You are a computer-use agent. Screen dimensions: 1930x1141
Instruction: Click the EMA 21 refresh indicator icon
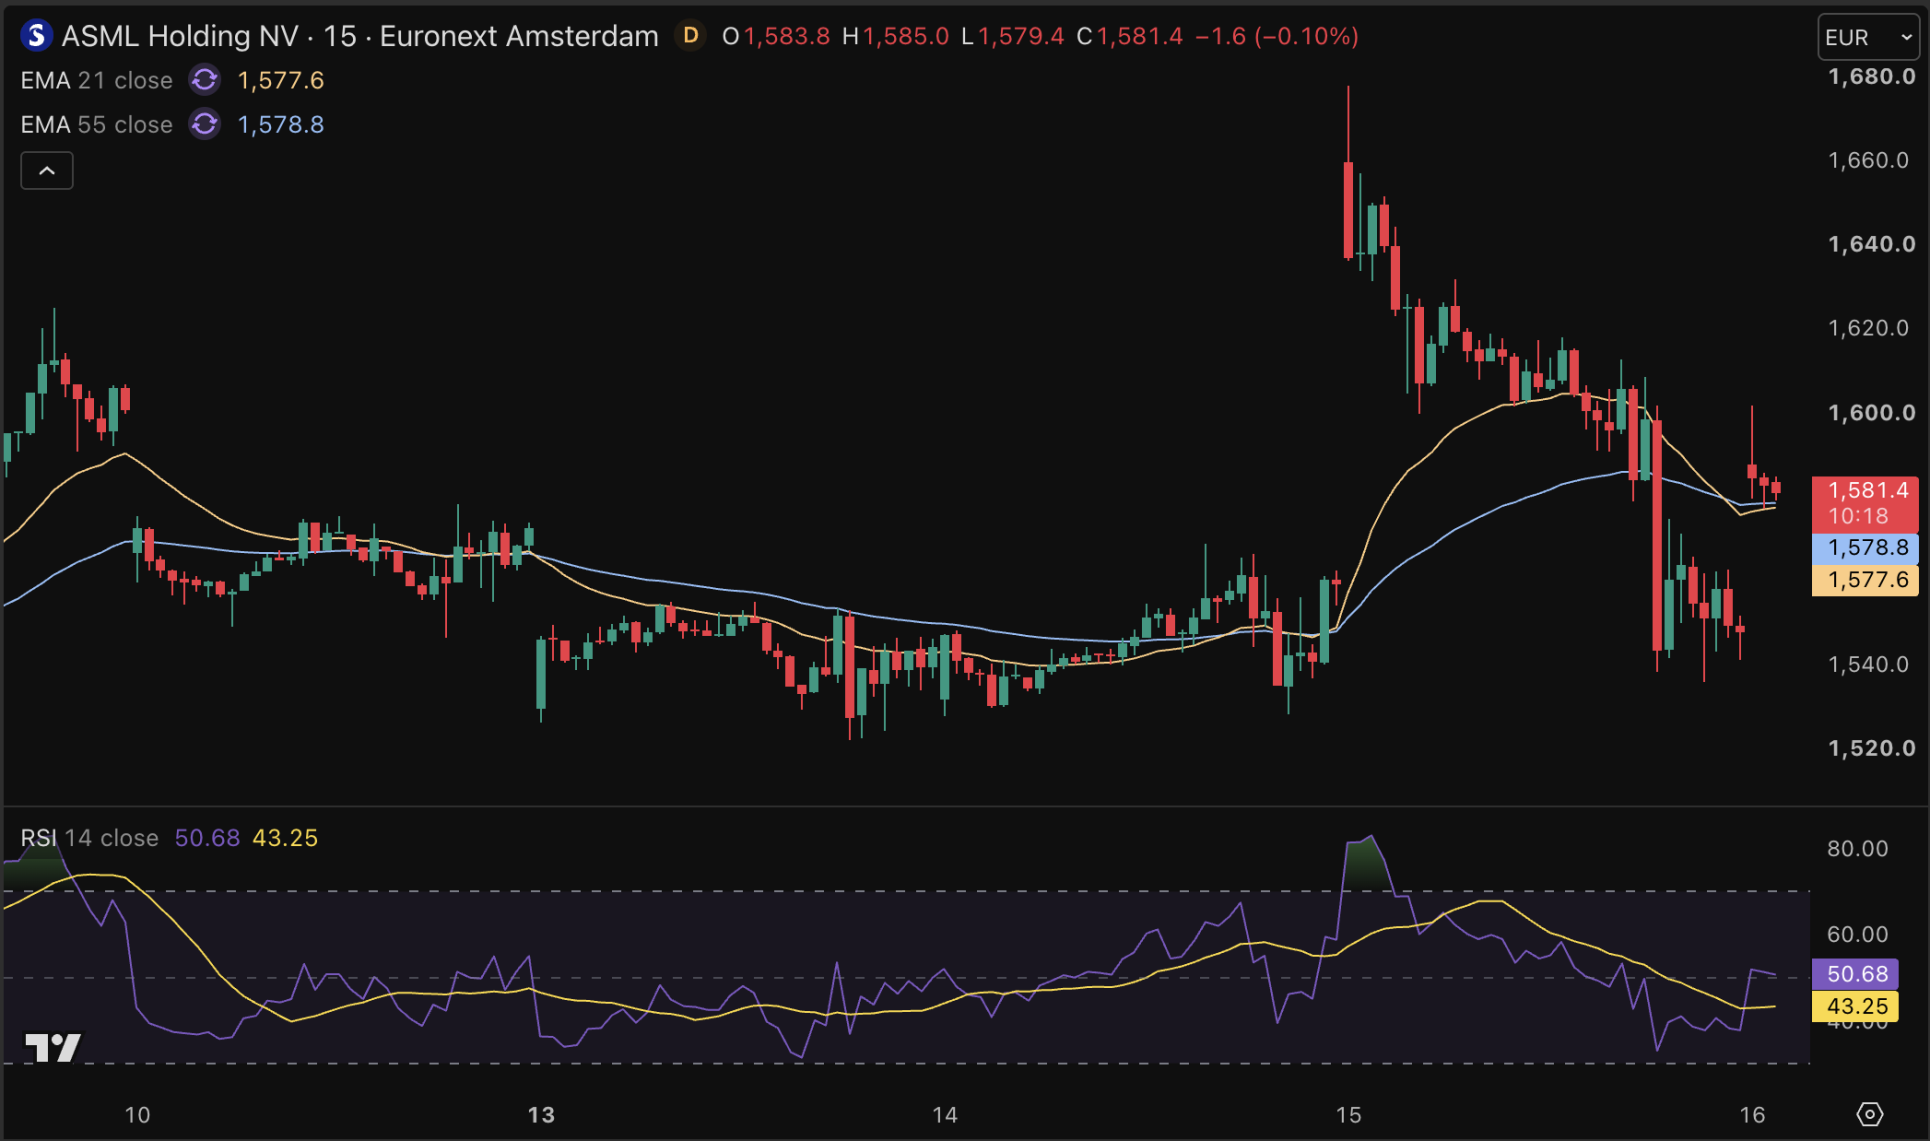(205, 80)
